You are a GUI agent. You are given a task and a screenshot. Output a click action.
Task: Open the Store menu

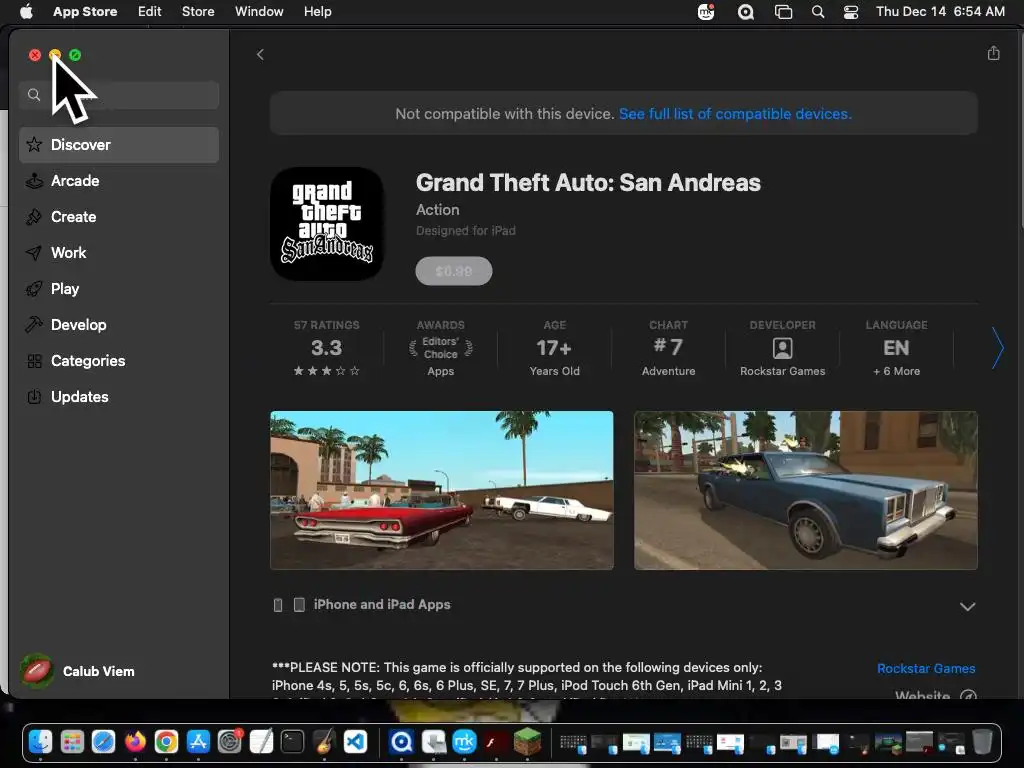(x=198, y=12)
